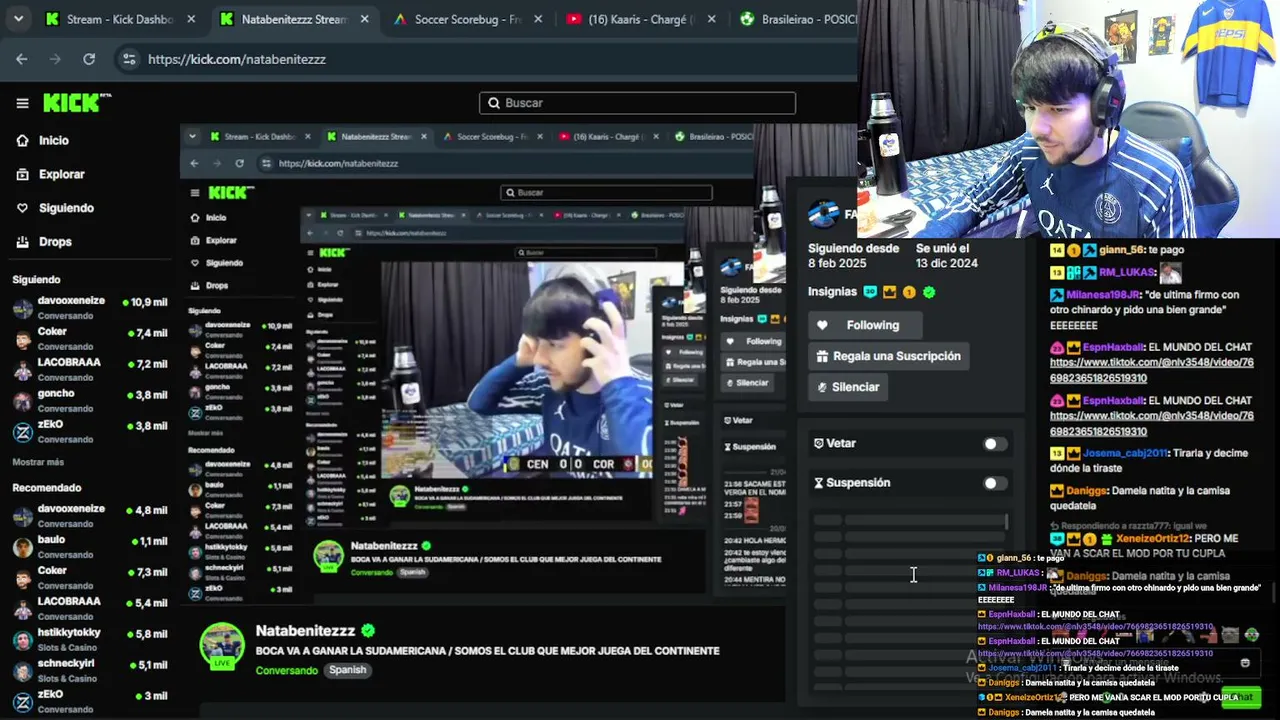
Task: Click the green verified badge in Insignias
Action: click(x=929, y=292)
